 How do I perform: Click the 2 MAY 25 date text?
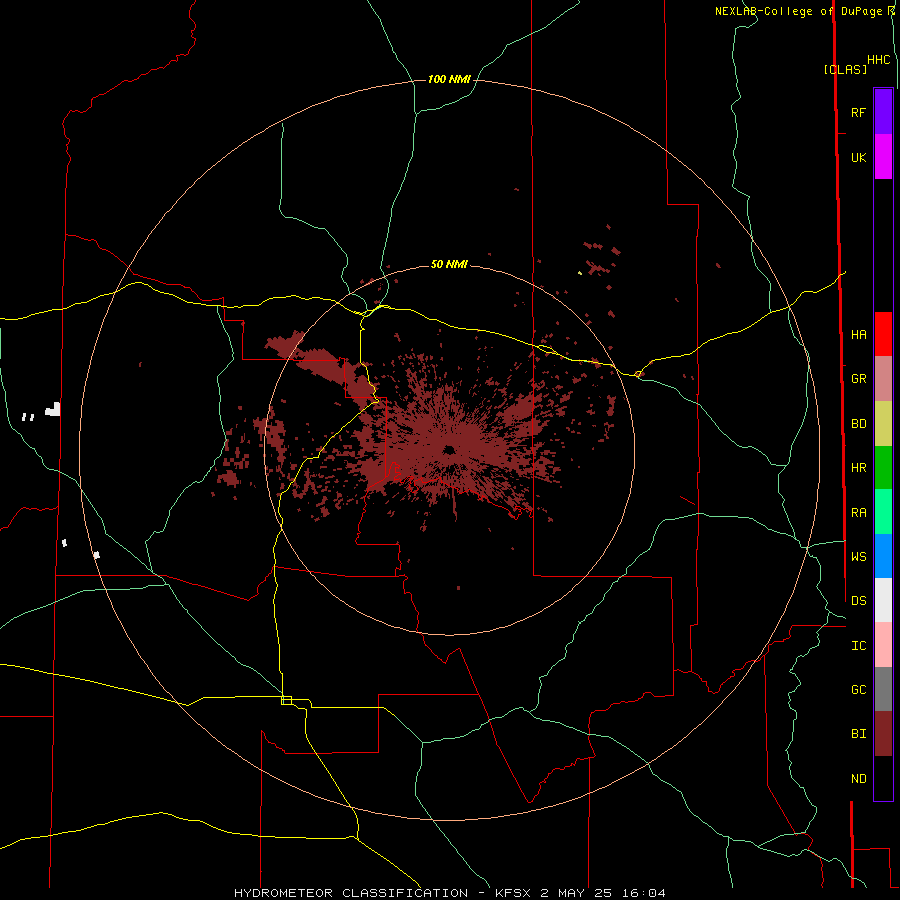pyautogui.click(x=577, y=893)
